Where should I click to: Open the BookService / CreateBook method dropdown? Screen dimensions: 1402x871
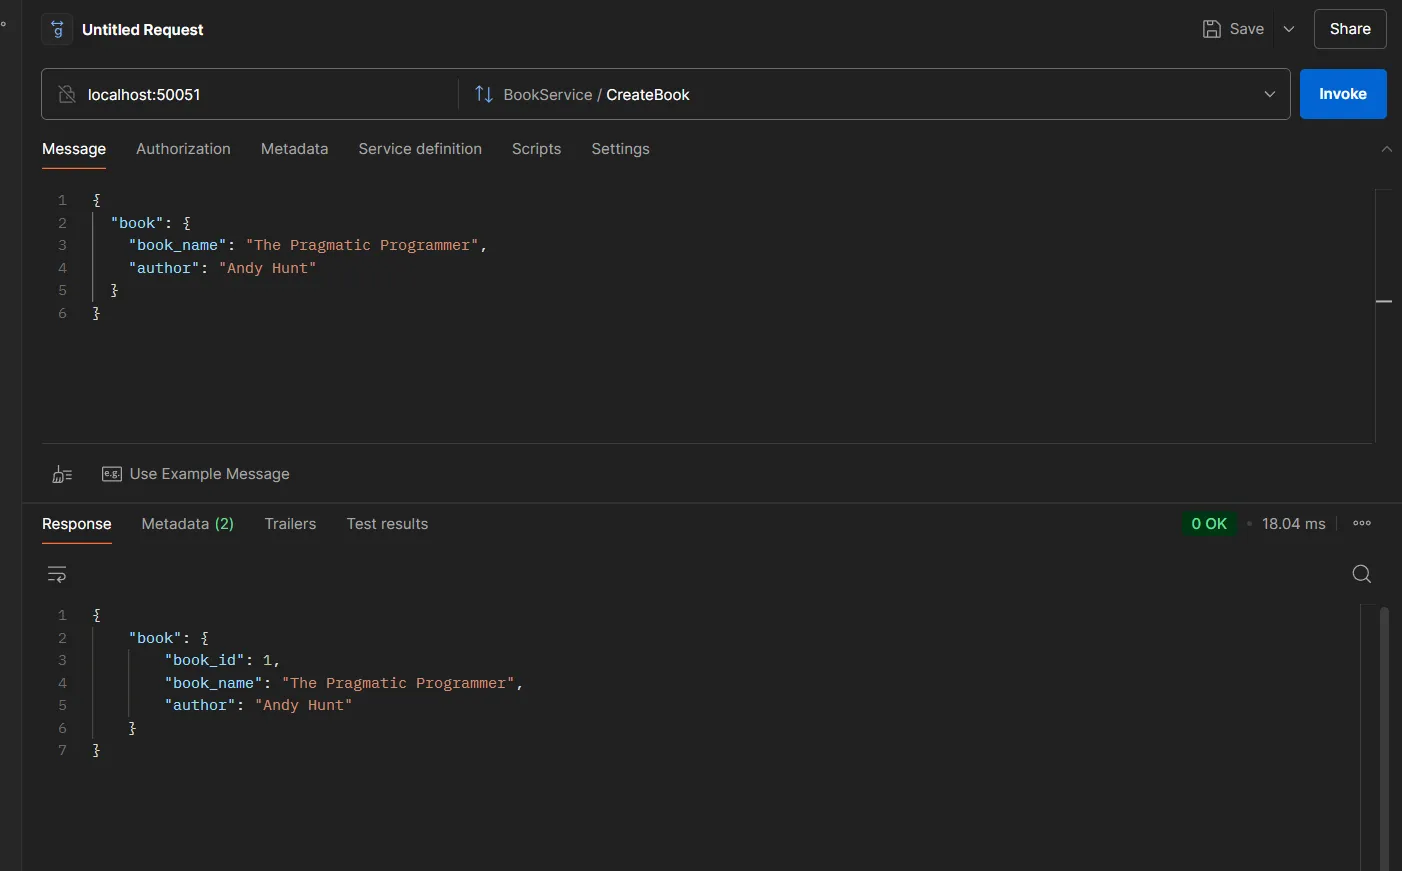[1269, 94]
